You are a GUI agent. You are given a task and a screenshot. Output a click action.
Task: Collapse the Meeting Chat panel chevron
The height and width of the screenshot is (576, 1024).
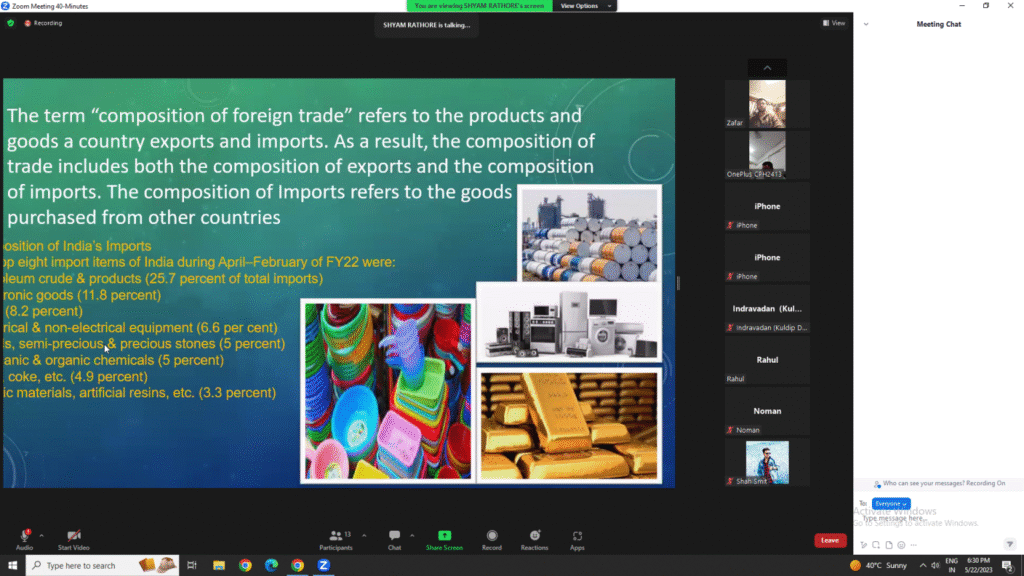tap(866, 24)
